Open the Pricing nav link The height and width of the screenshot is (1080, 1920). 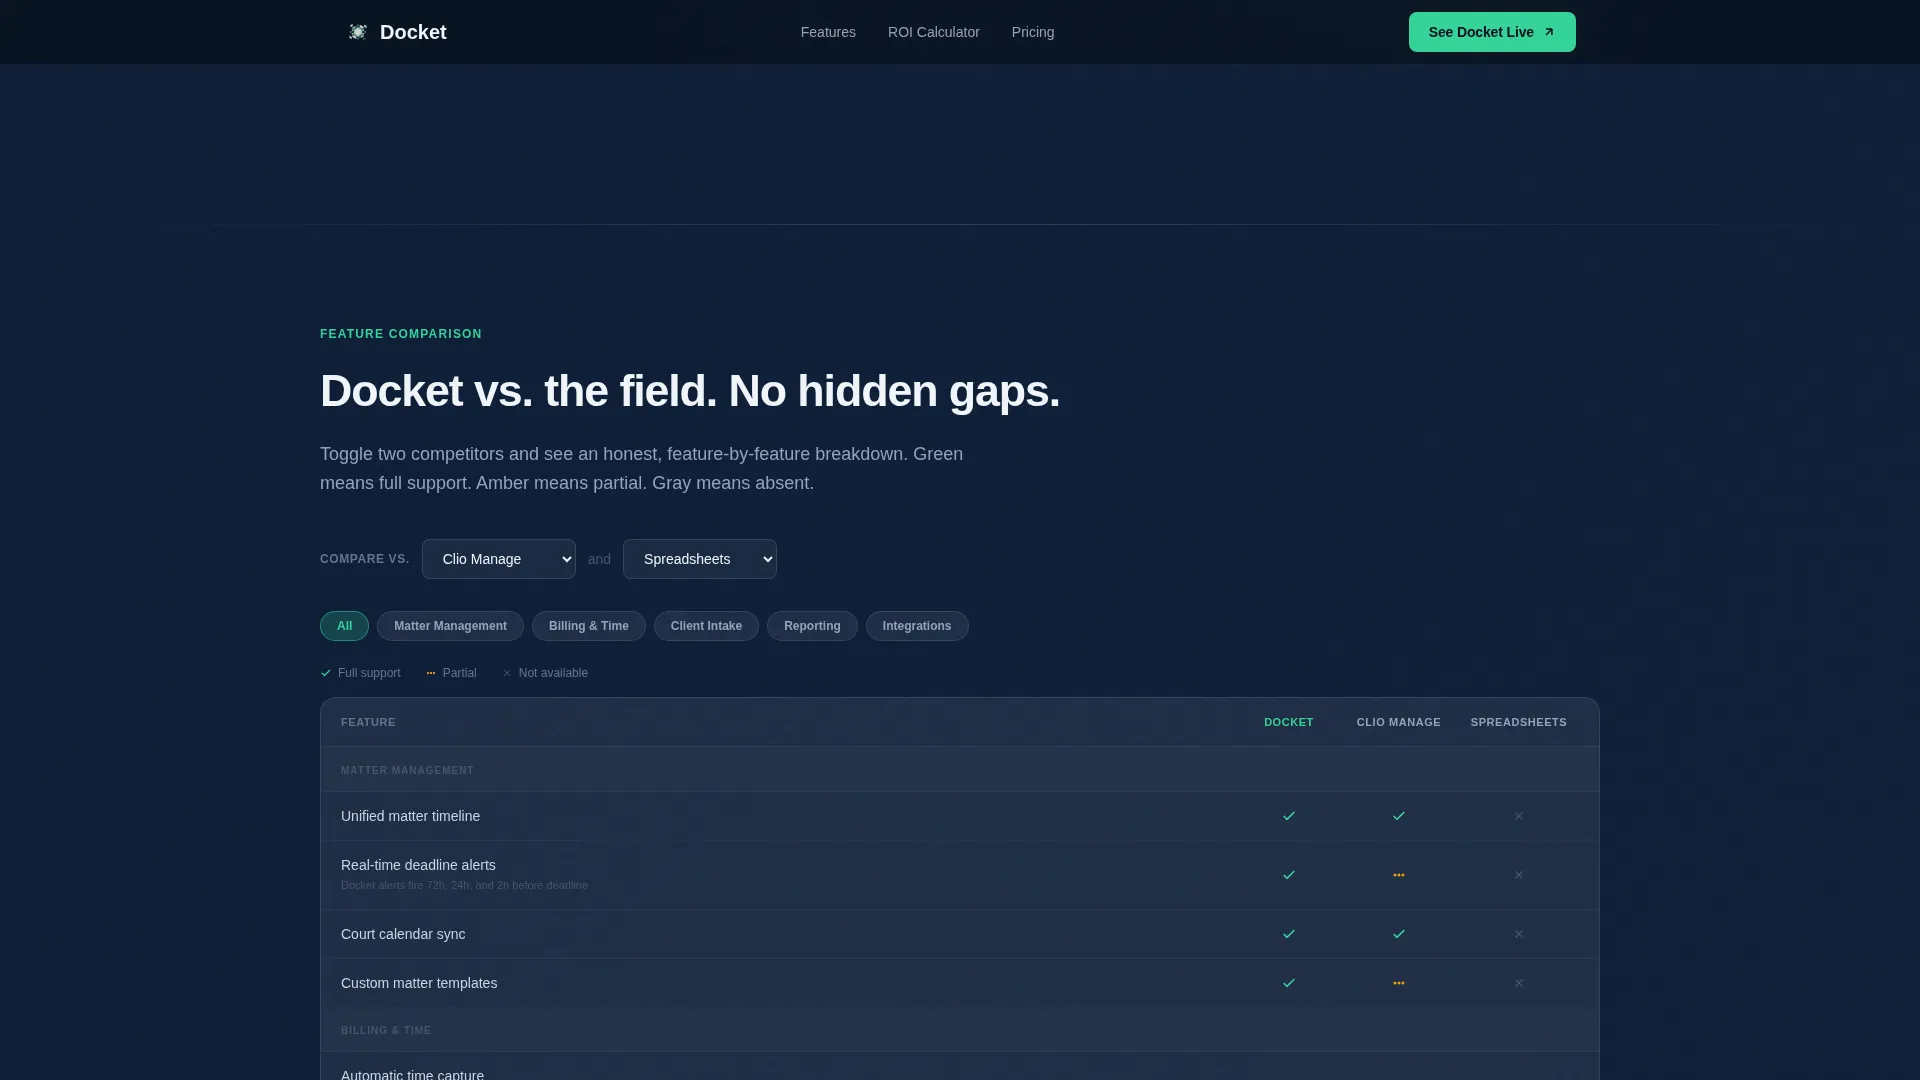[x=1033, y=32]
